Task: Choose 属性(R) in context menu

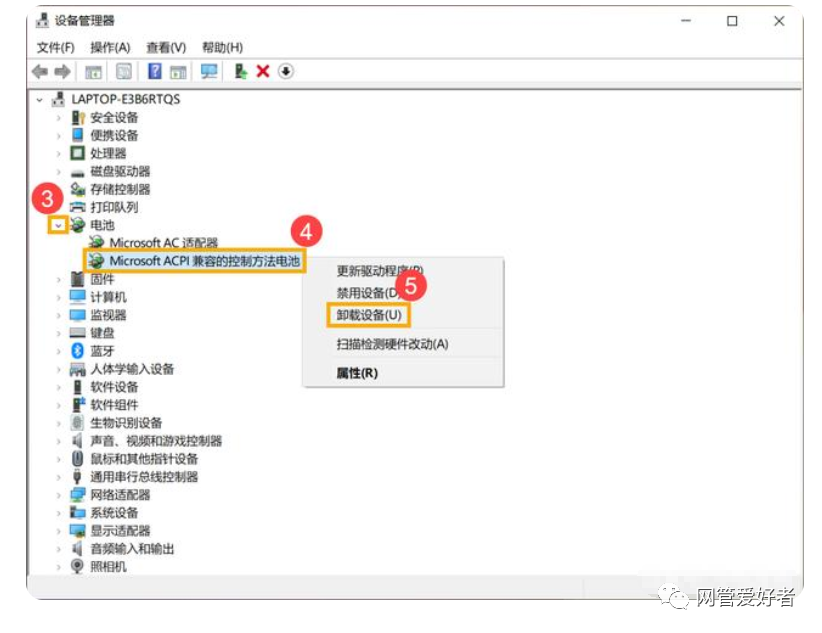Action: 357,373
